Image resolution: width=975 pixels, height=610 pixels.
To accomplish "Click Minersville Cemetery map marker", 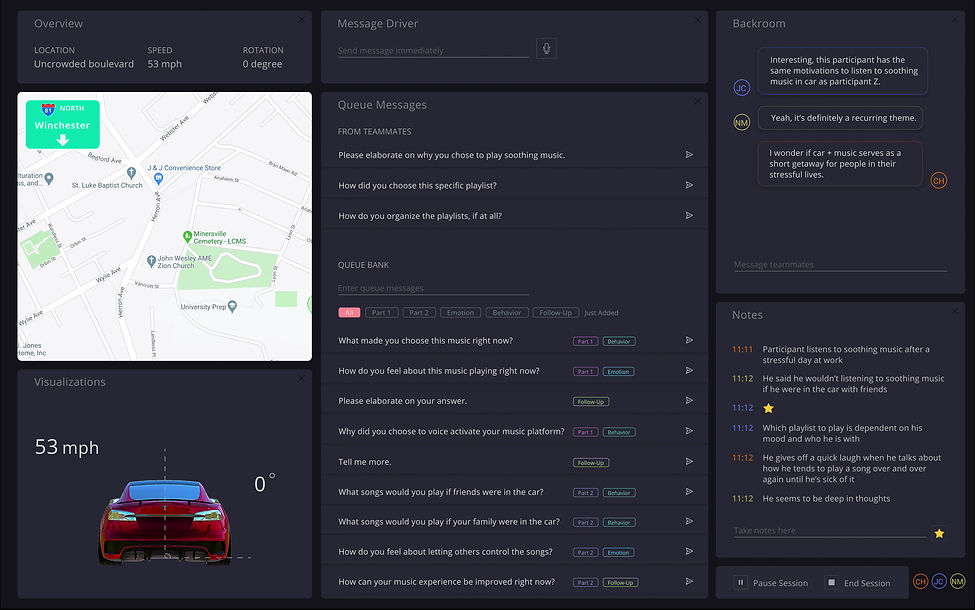I will 187,236.
